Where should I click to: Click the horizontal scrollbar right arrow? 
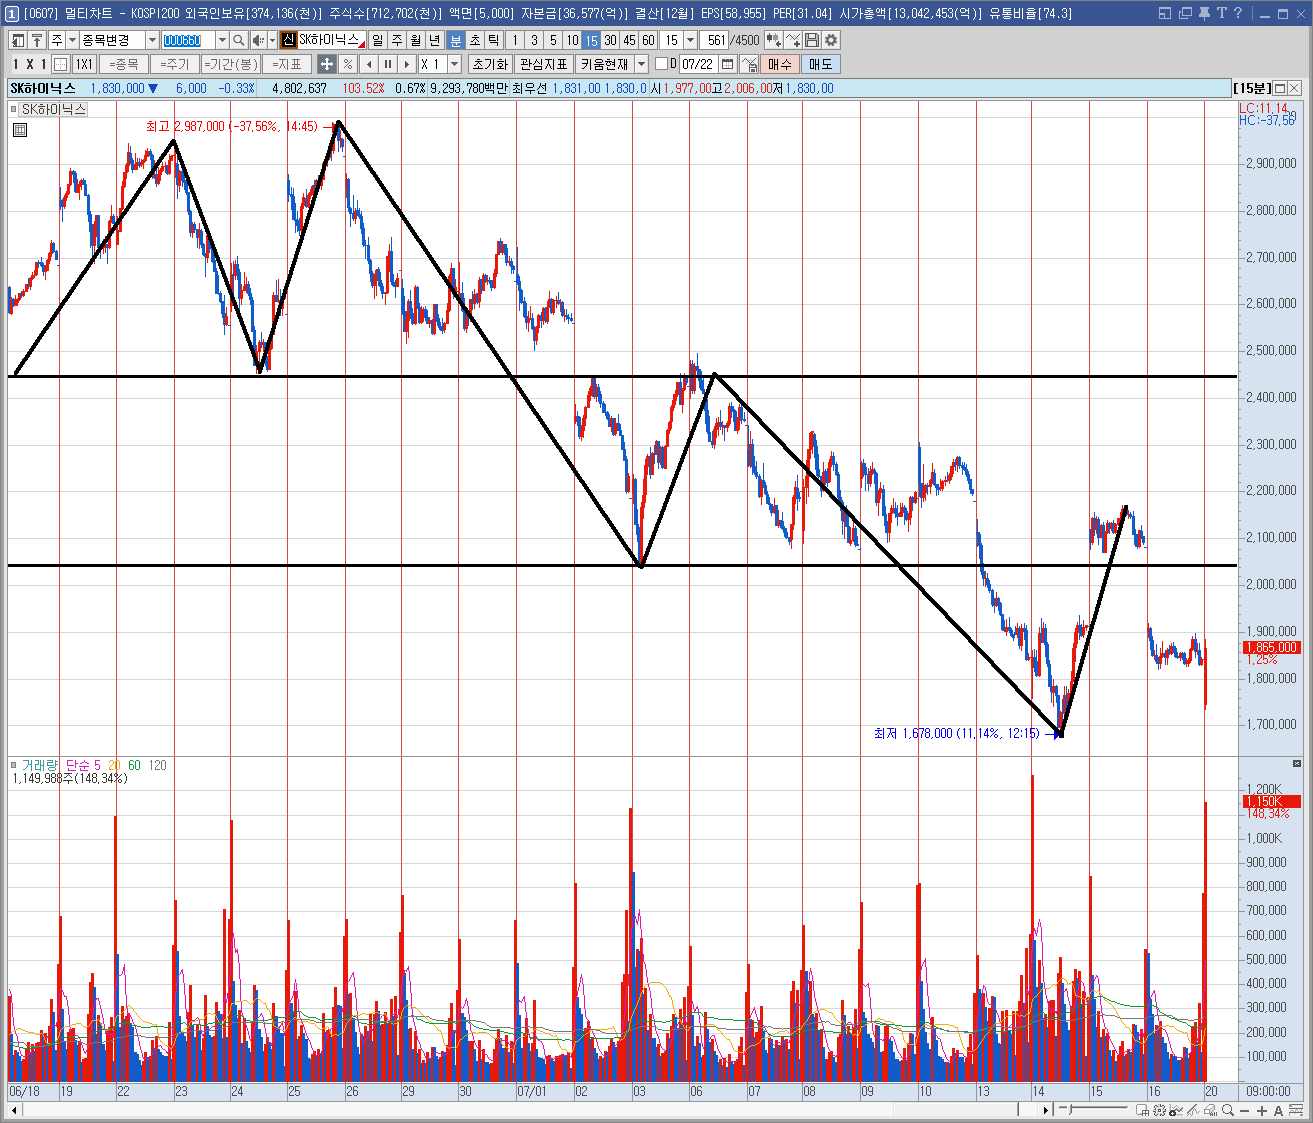(1046, 1110)
